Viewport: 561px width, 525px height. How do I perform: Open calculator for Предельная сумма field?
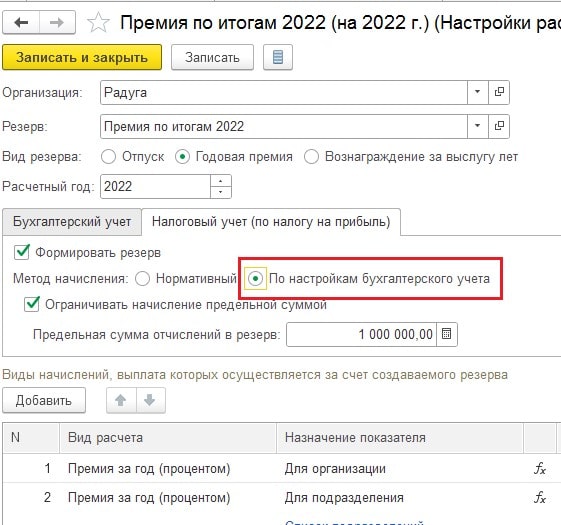click(447, 334)
